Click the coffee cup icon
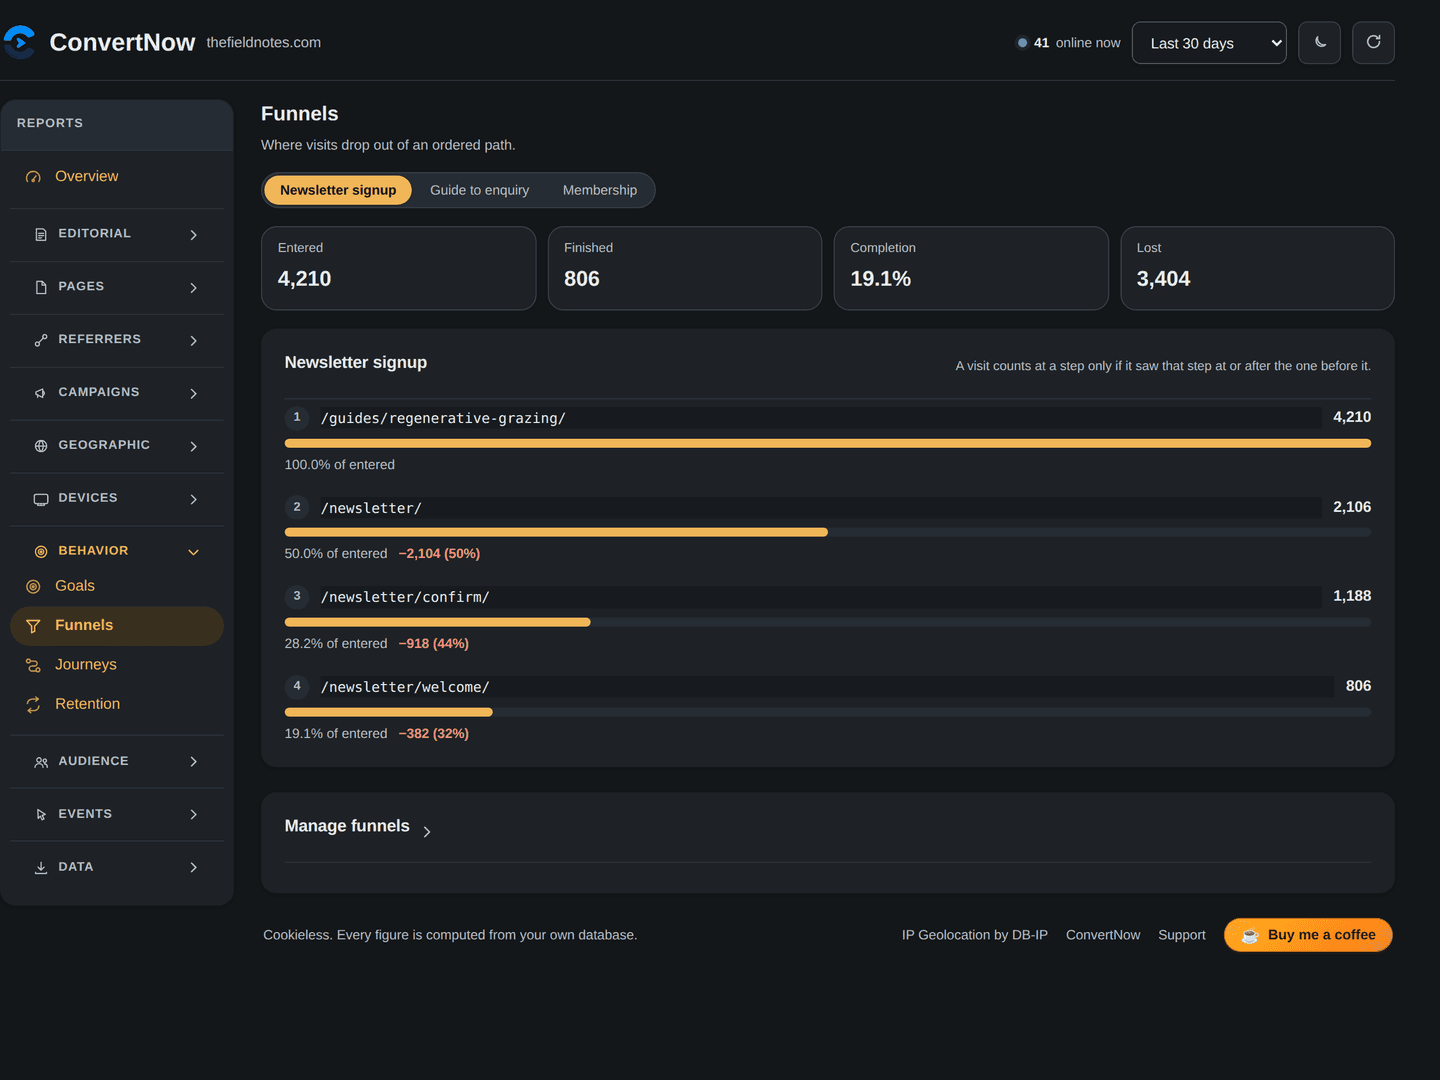Screen dimensions: 1440x1080 (1250, 936)
